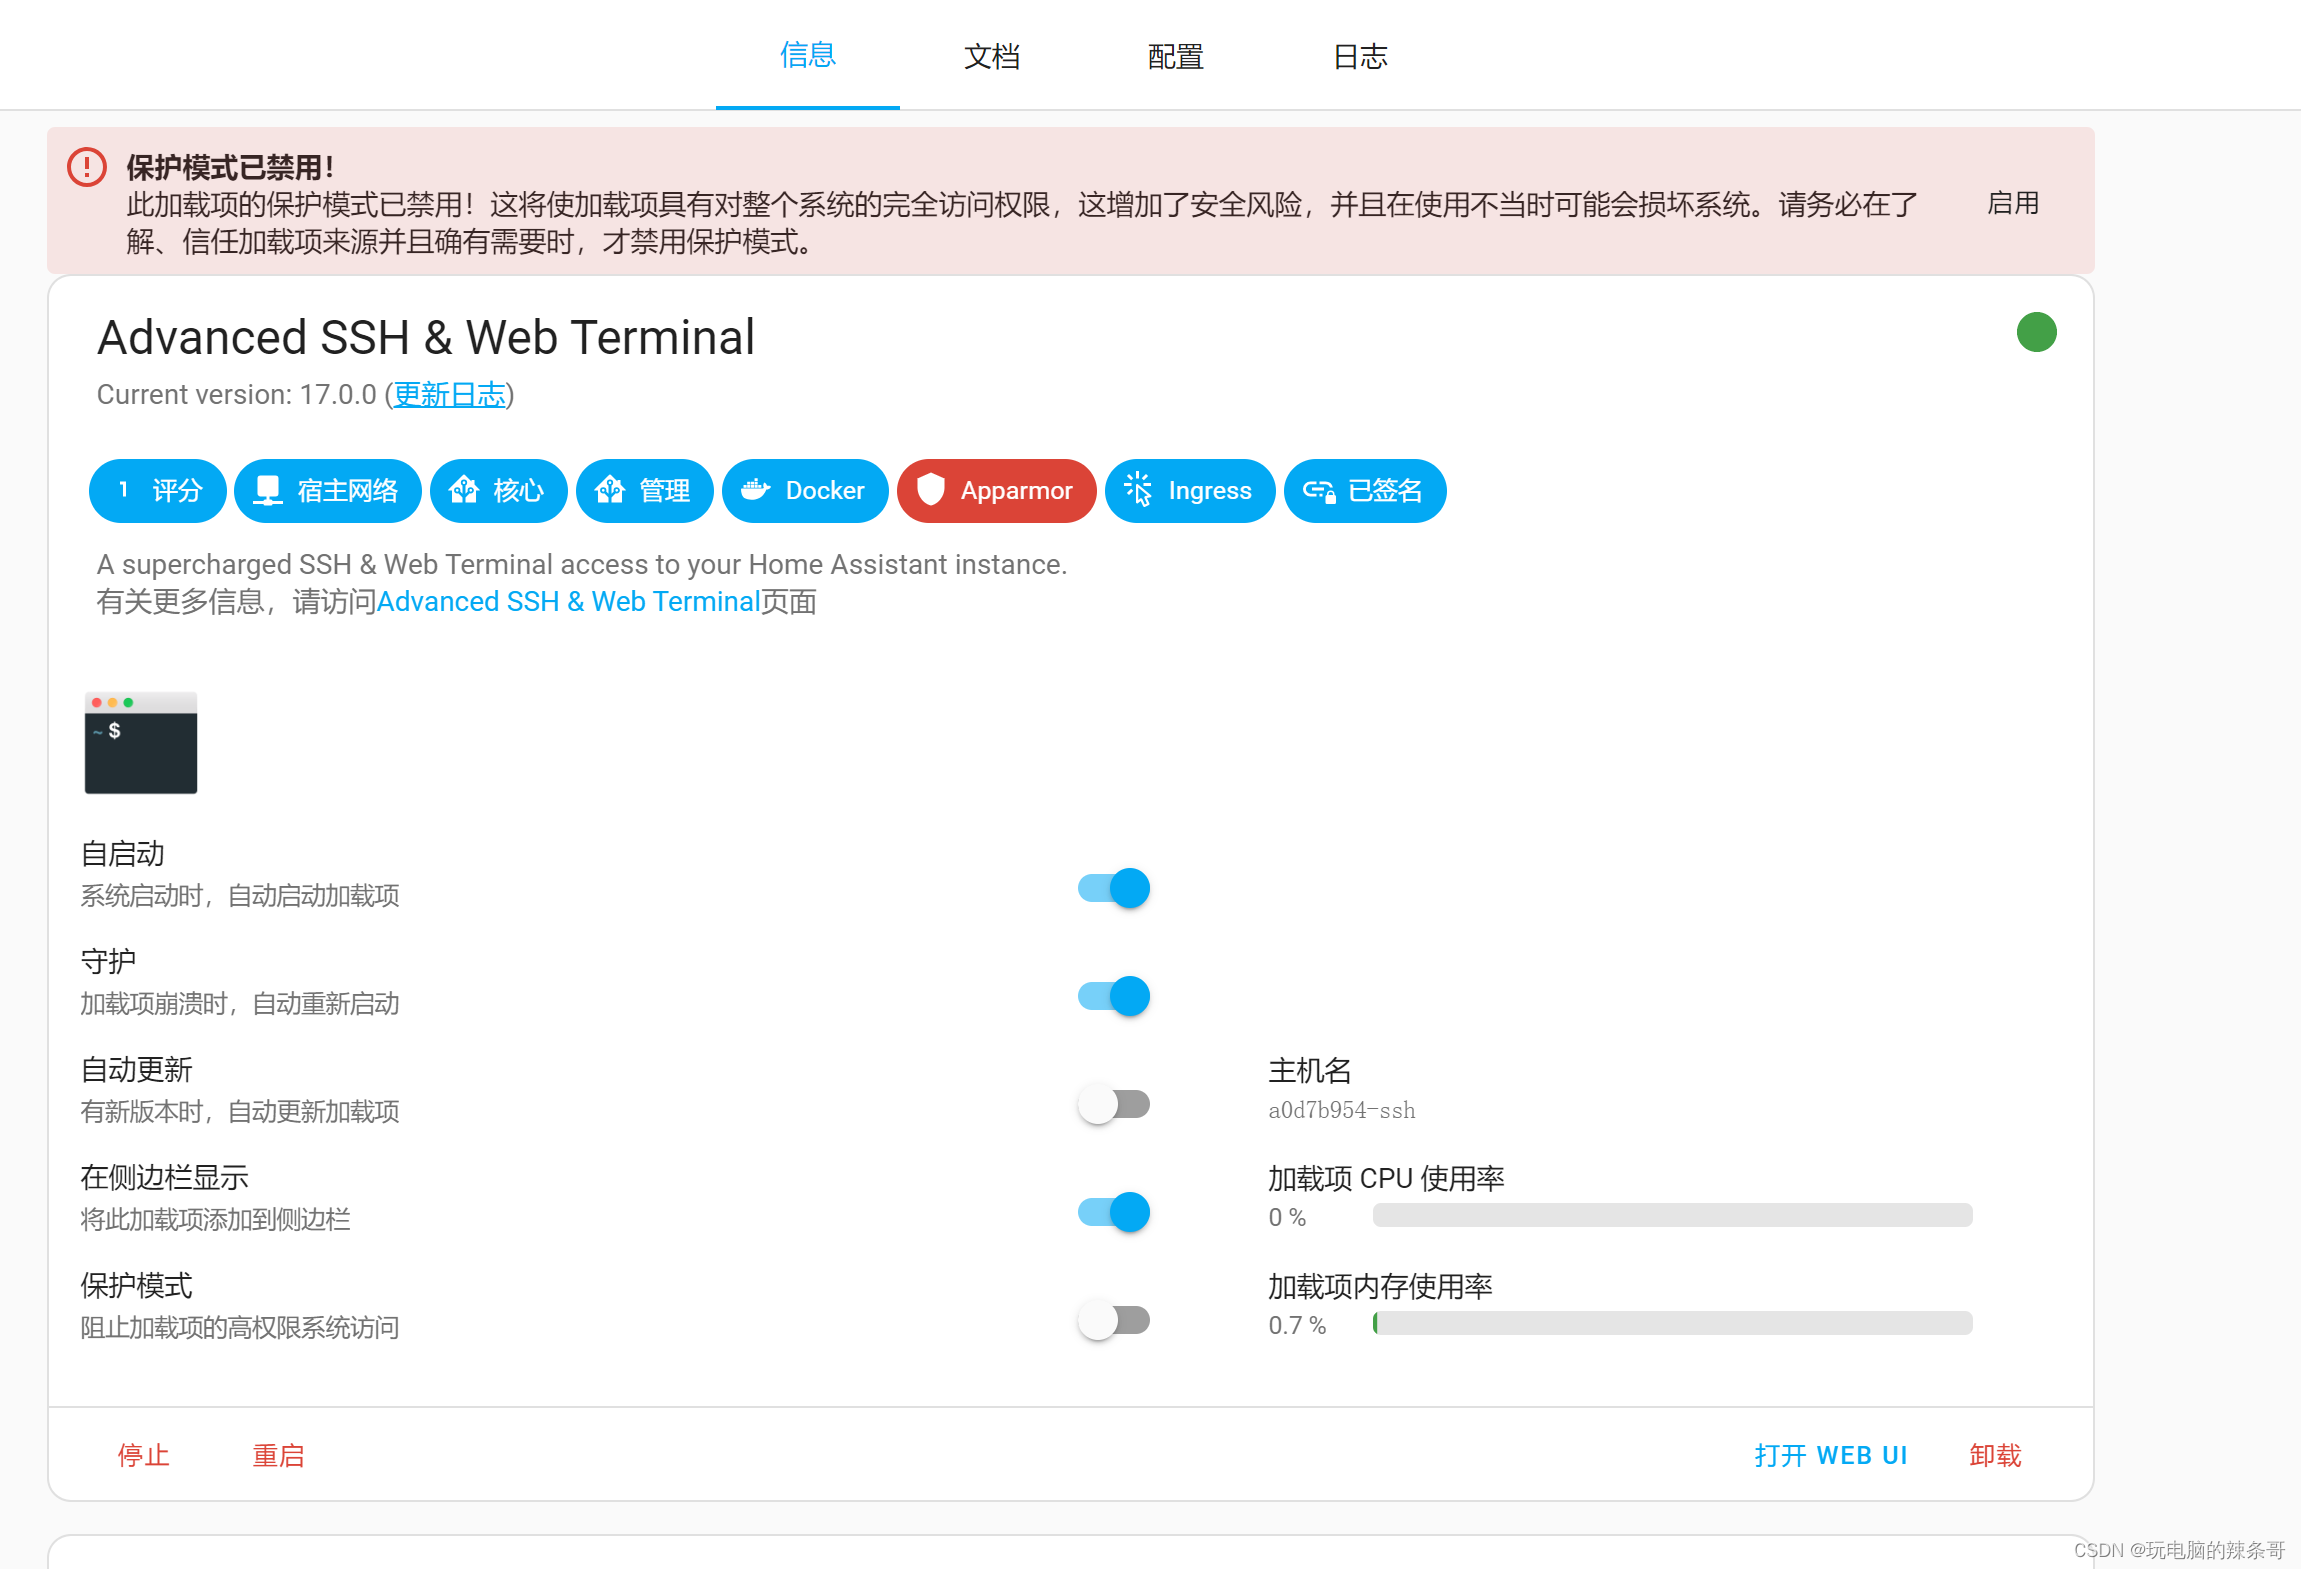2301x1569 pixels.
Task: Click the hostname value a0d7b954-ssh
Action: tap(1342, 1110)
